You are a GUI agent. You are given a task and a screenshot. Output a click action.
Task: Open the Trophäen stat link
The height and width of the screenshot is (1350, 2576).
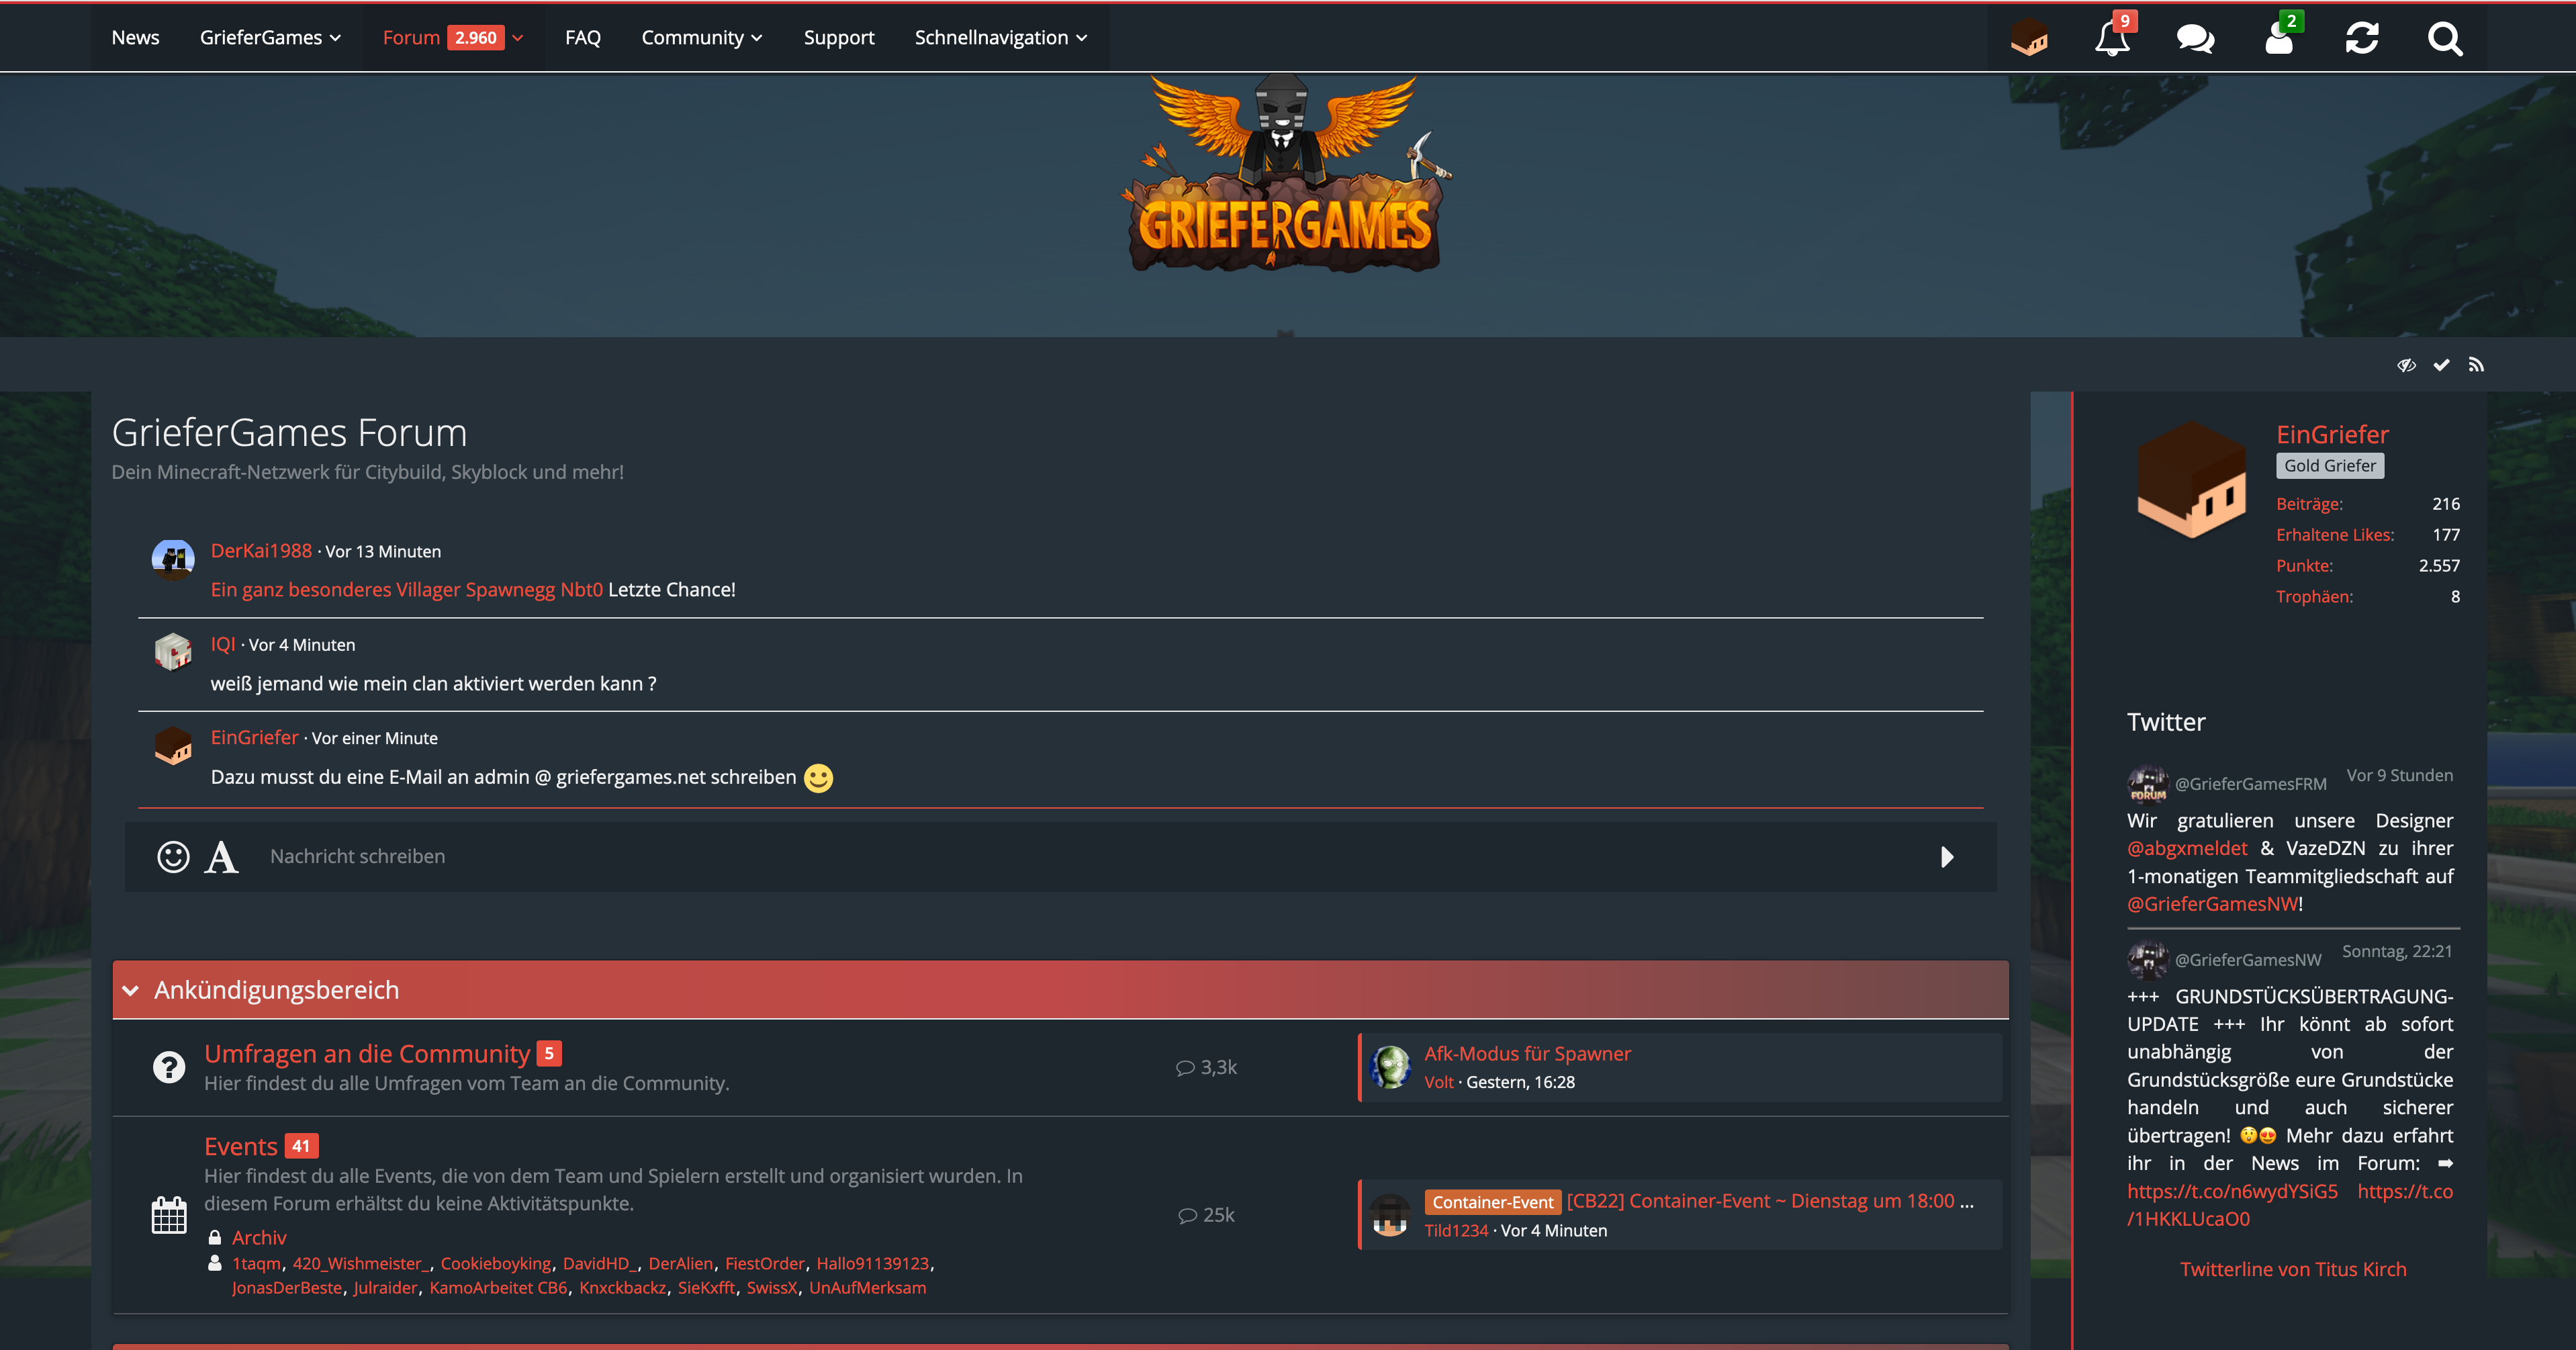point(2314,597)
